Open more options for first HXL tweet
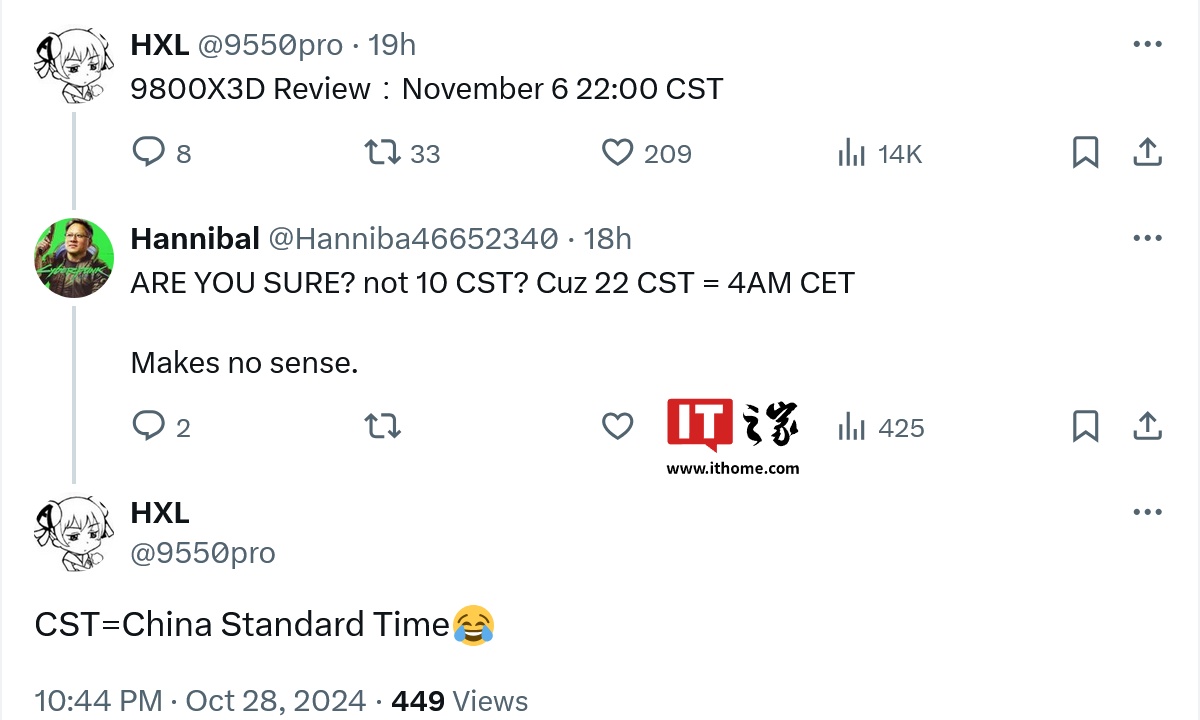Viewport: 1200px width, 720px height. point(1147,44)
